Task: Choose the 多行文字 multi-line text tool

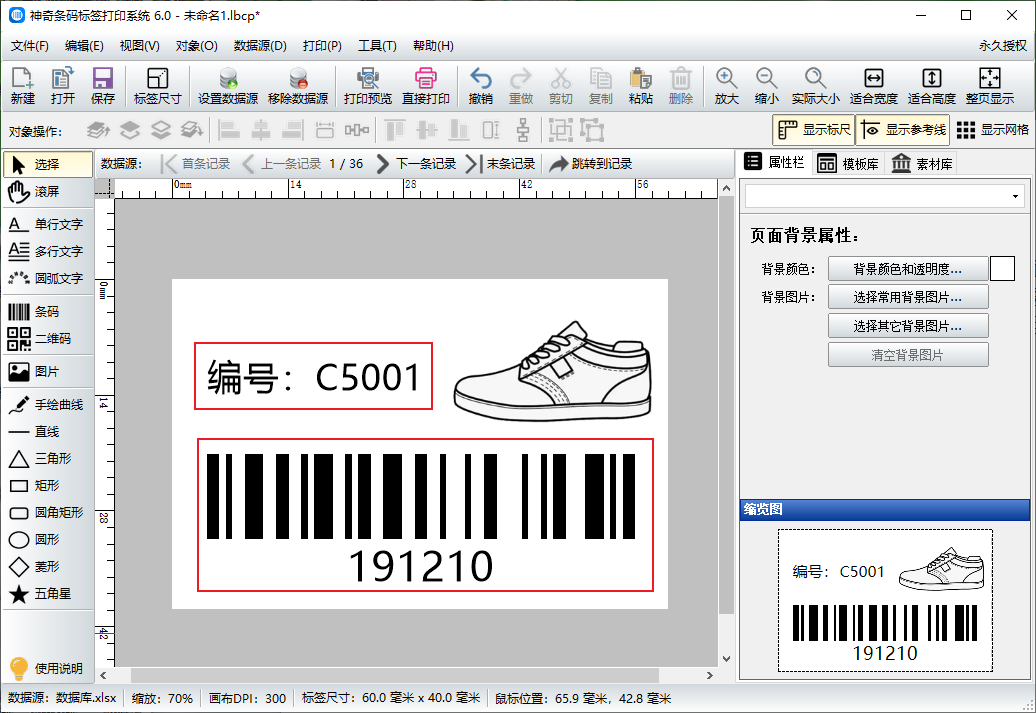Action: click(48, 251)
